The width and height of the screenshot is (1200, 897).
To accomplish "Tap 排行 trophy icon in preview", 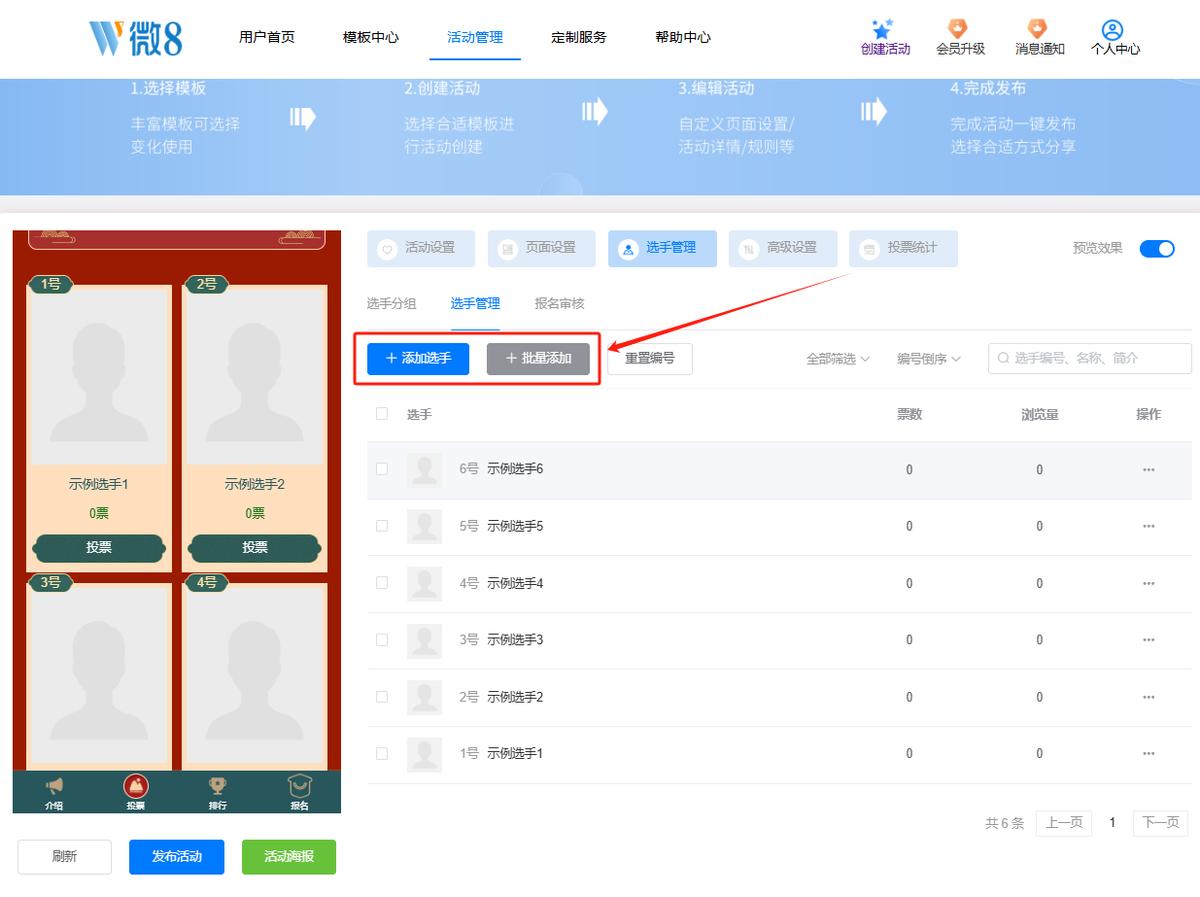I will (217, 787).
